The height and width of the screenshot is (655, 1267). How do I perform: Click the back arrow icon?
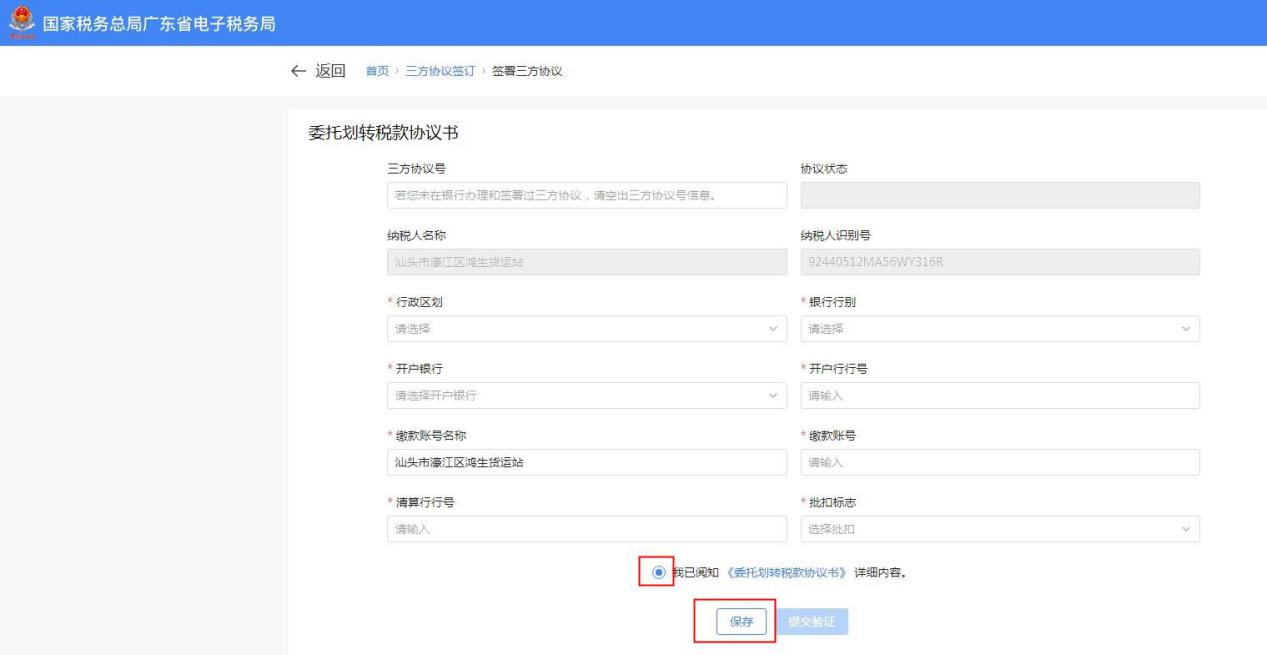click(298, 71)
